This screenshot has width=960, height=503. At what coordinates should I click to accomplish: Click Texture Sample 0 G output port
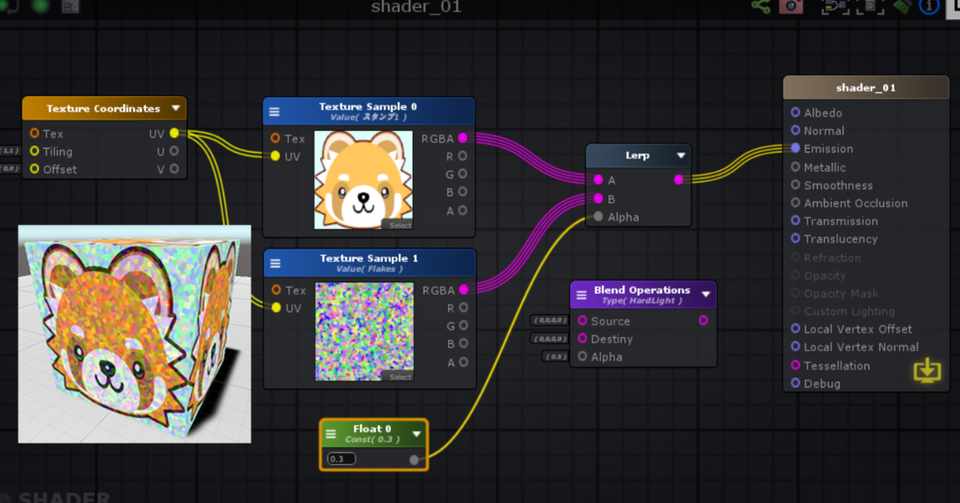[x=463, y=174]
